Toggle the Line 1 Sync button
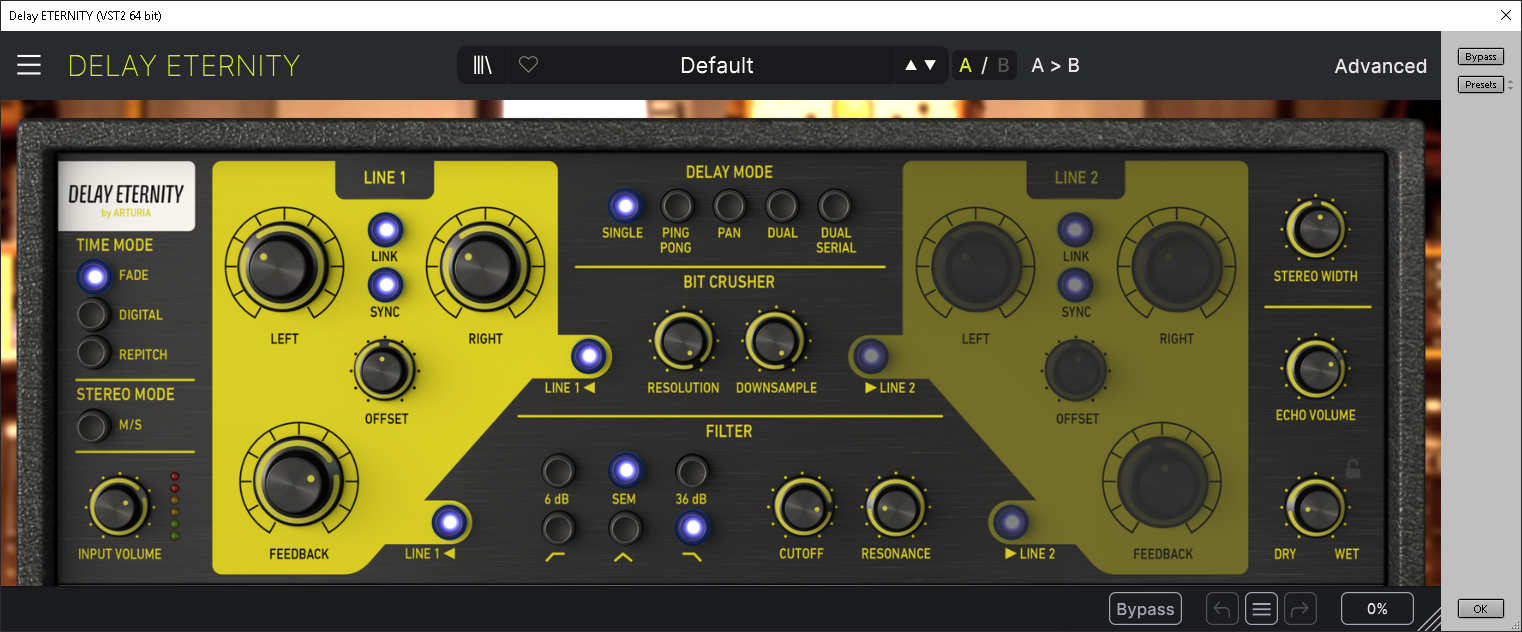The width and height of the screenshot is (1522, 632). 385,286
